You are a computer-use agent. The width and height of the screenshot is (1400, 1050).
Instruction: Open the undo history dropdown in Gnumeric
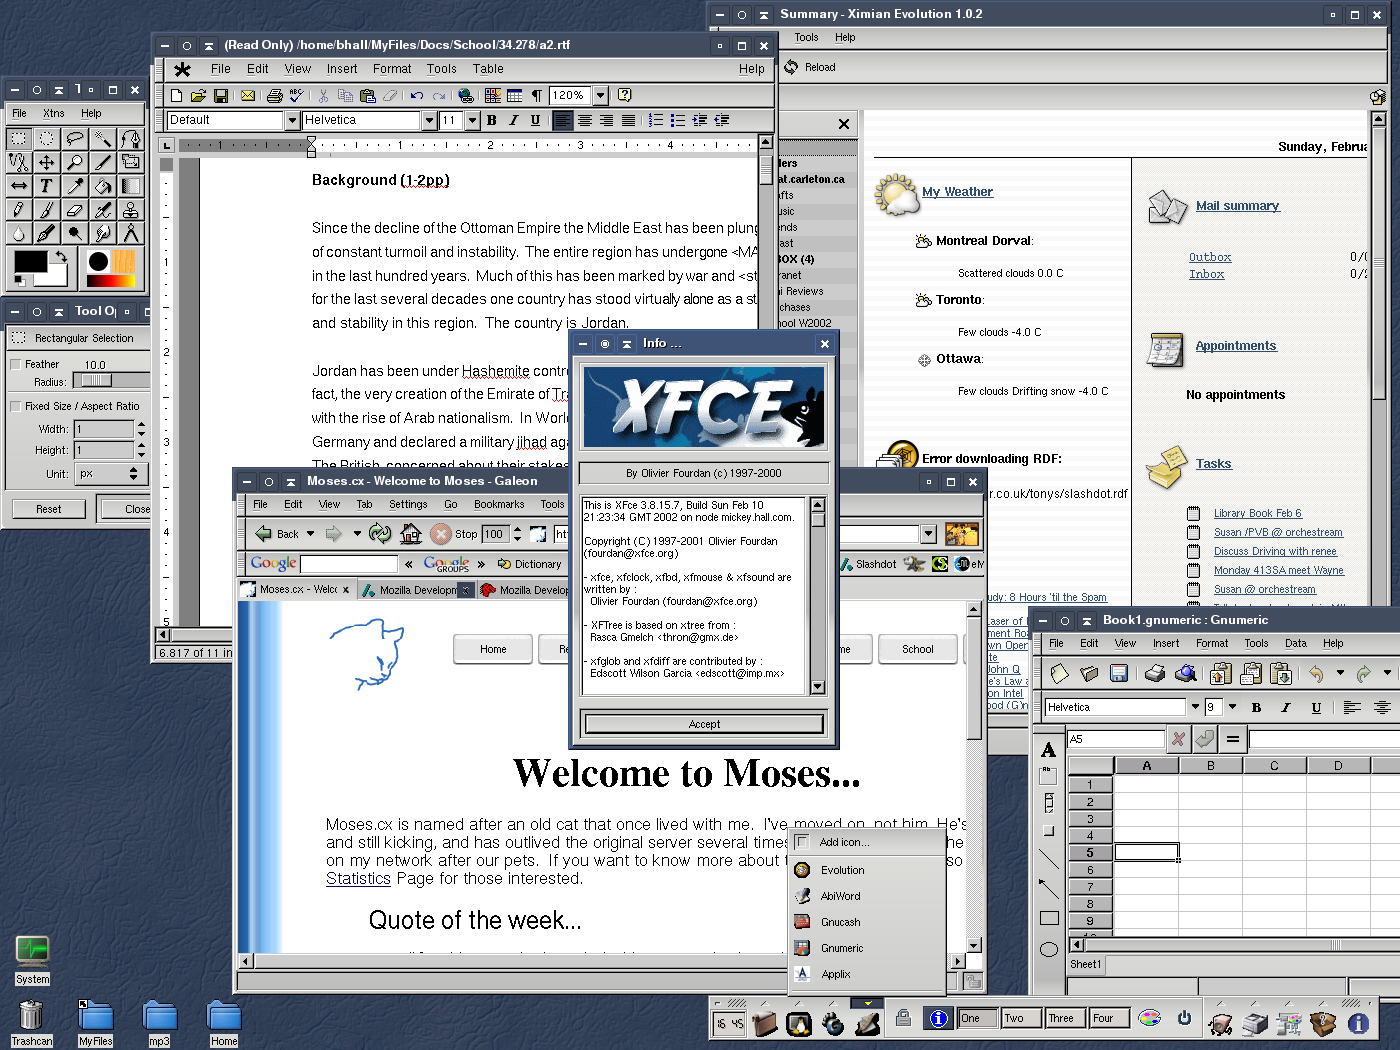[x=1340, y=674]
